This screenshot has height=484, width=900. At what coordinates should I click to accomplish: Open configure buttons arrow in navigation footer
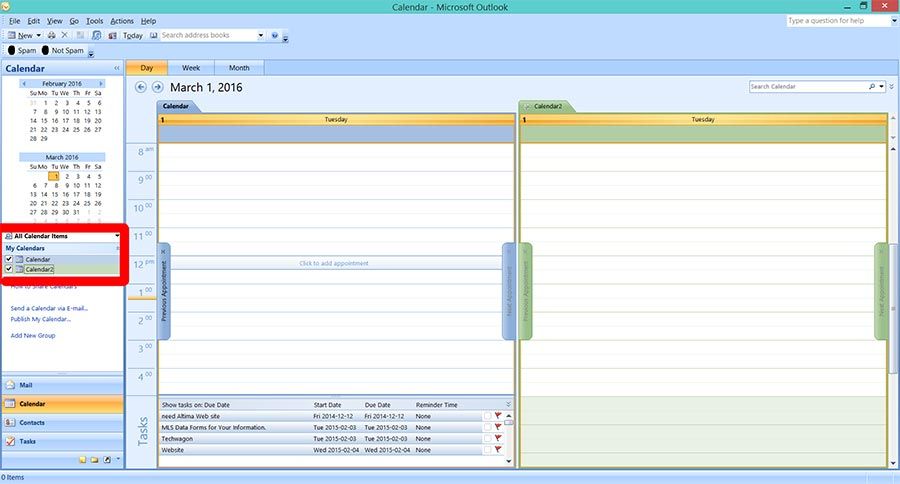[118, 459]
